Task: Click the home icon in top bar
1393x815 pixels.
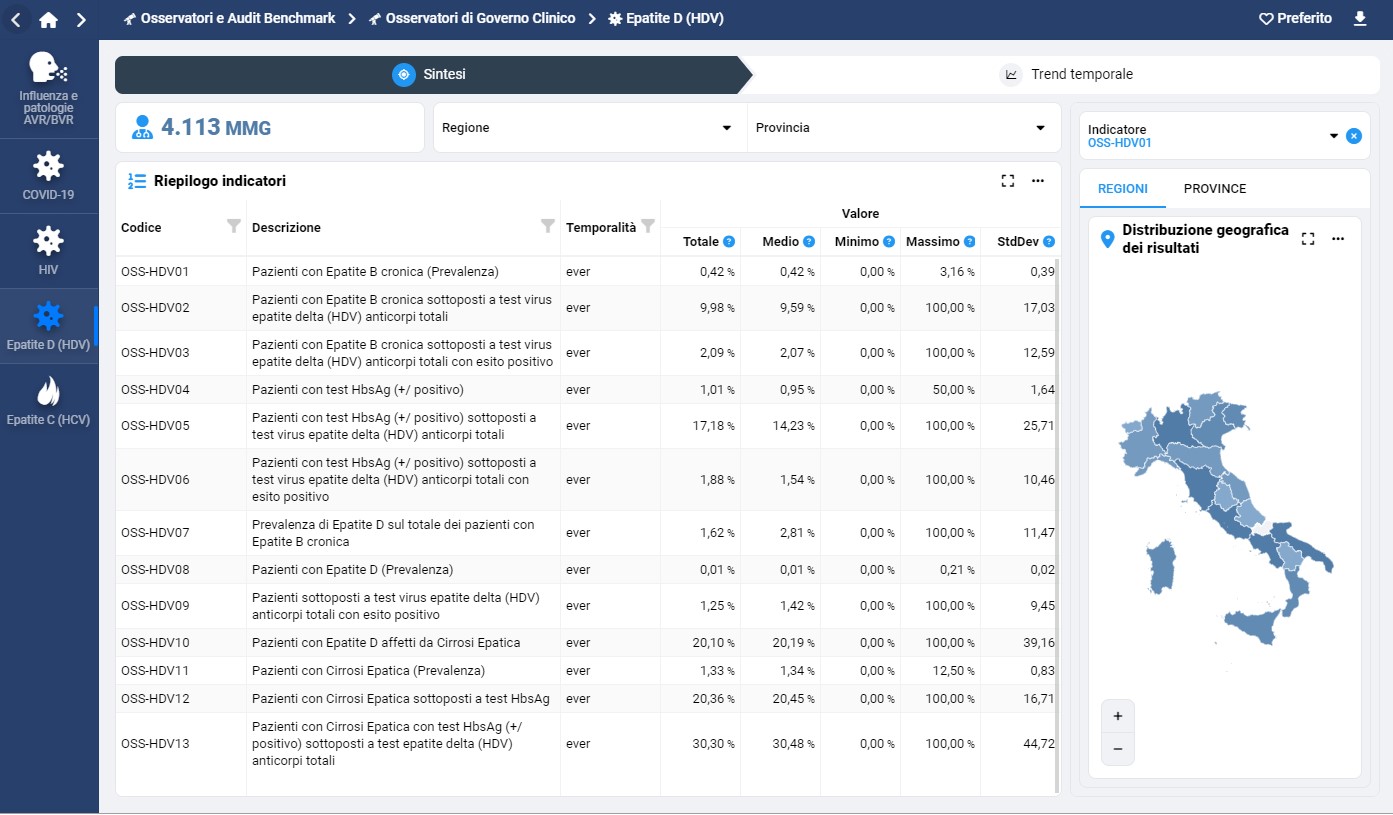Action: [x=48, y=19]
